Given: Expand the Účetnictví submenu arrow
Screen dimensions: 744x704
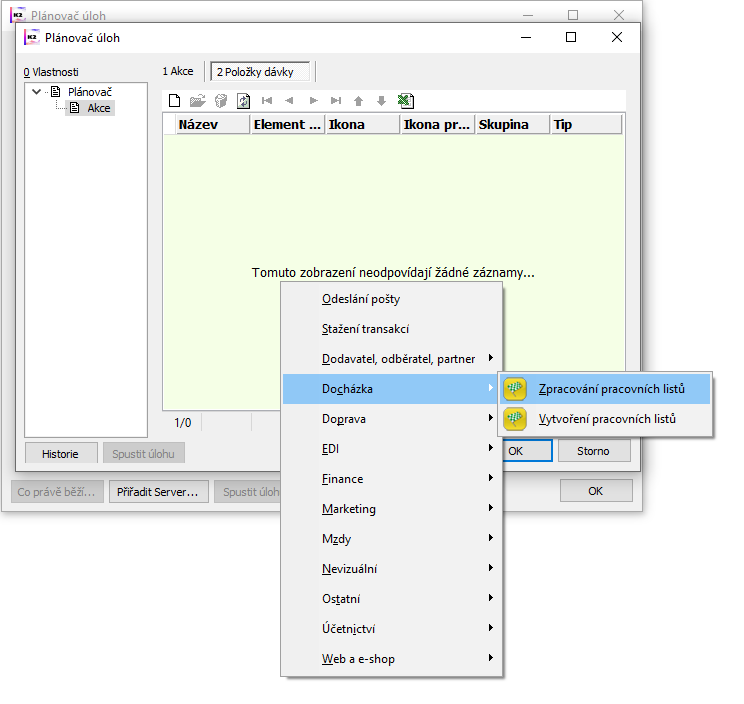Looking at the screenshot, I should click(491, 628).
